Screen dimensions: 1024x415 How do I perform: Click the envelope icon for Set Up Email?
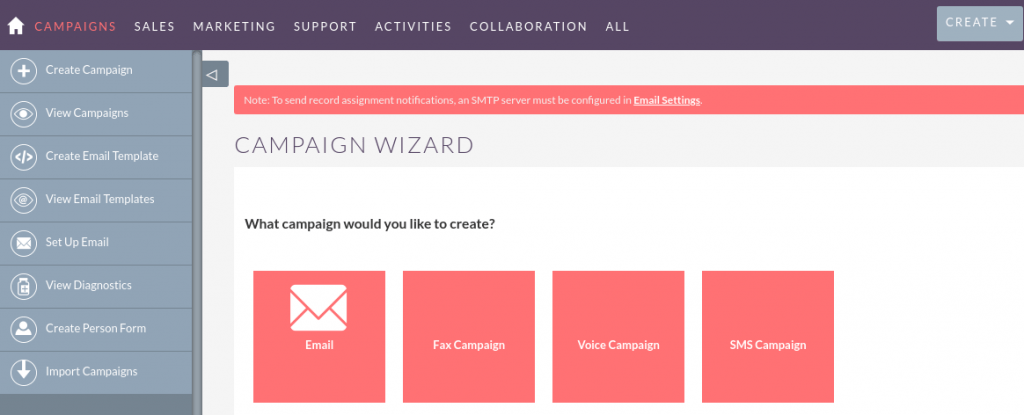click(24, 243)
